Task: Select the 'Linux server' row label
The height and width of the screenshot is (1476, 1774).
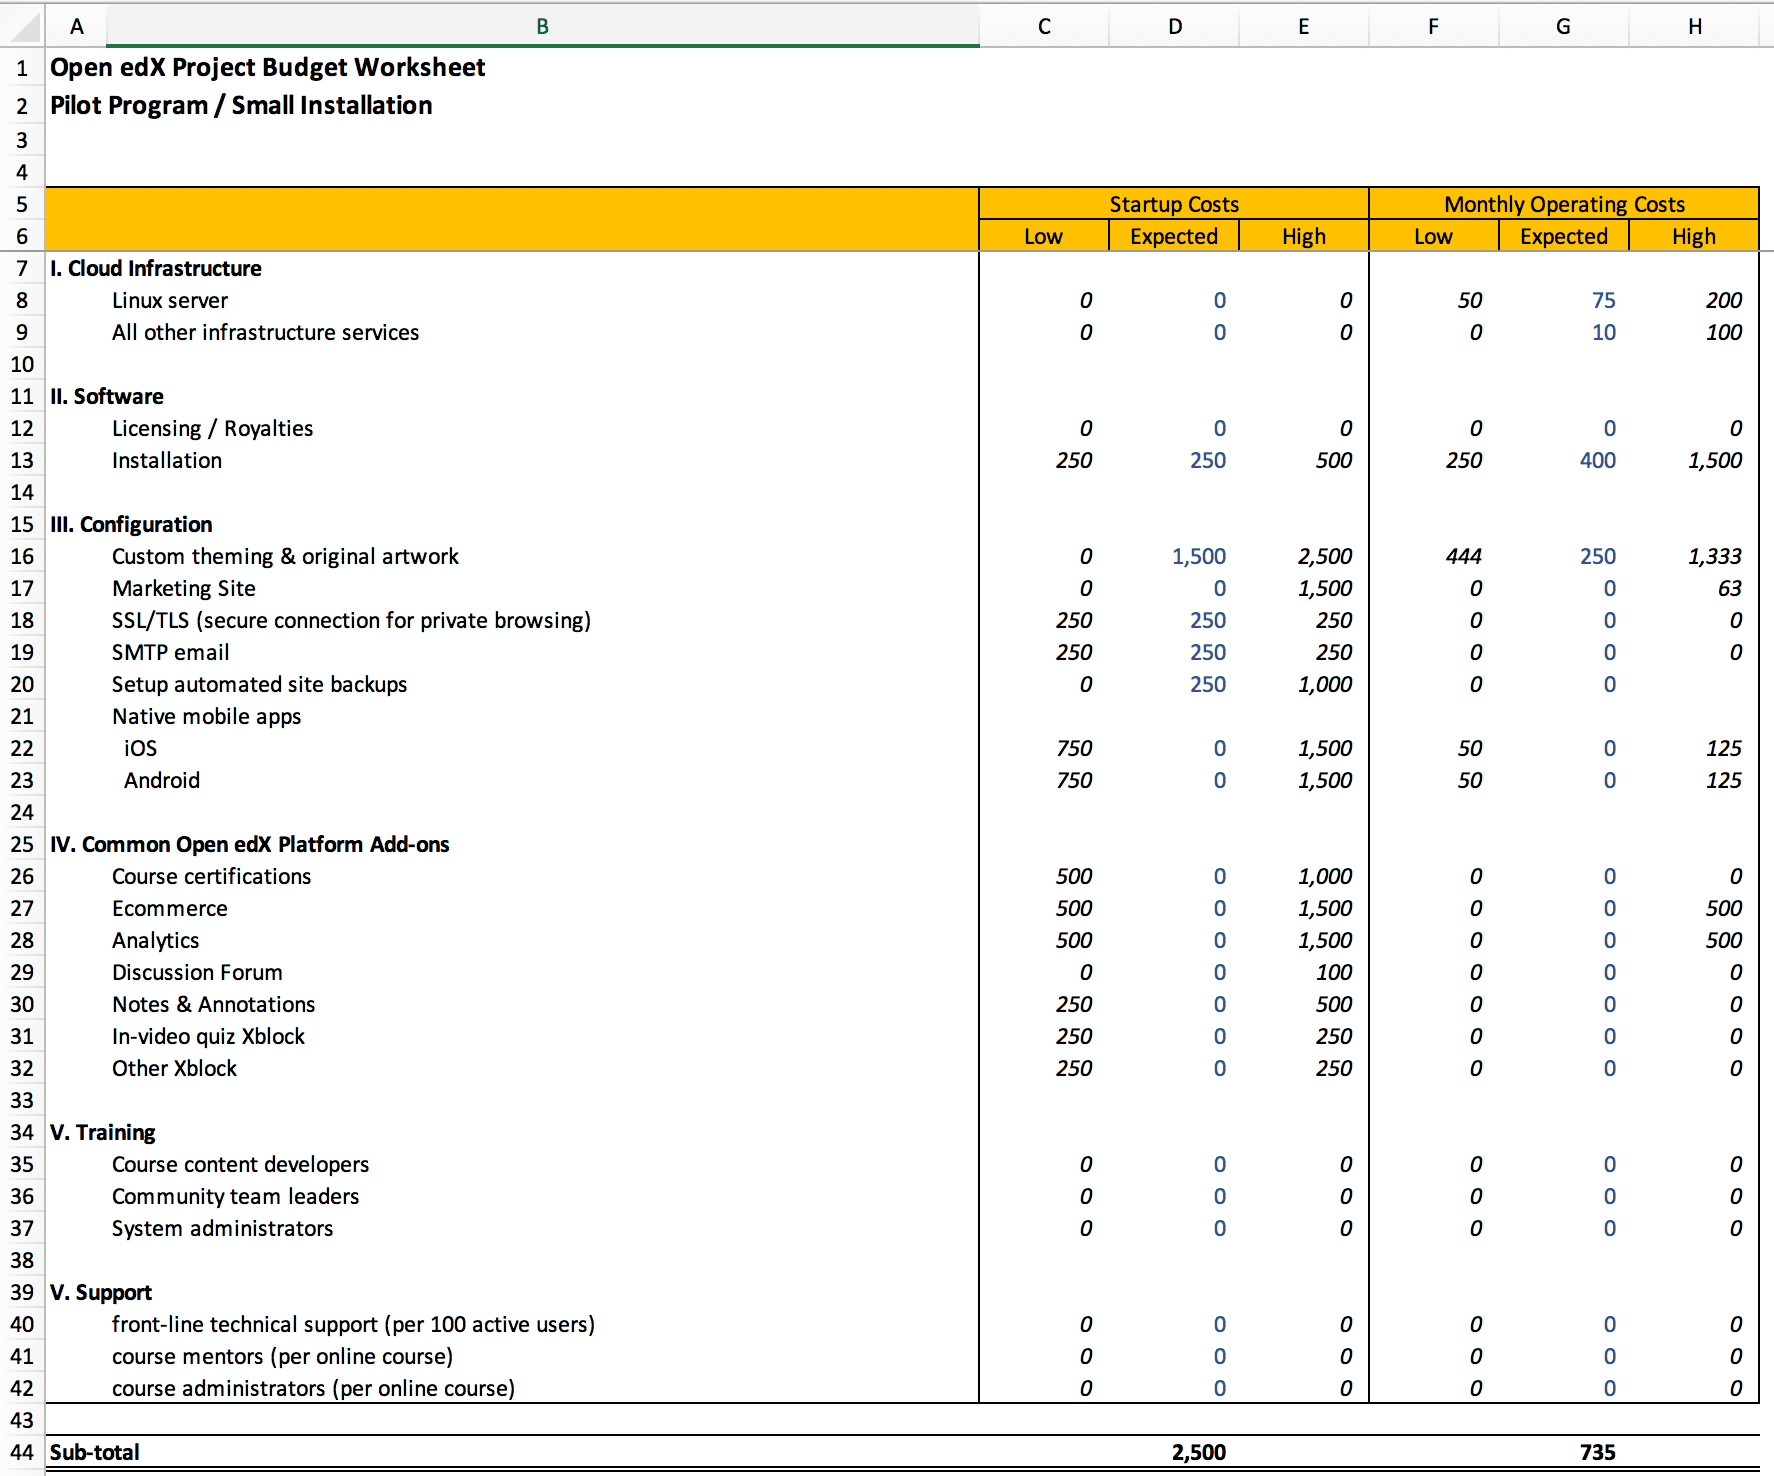Action: point(170,300)
